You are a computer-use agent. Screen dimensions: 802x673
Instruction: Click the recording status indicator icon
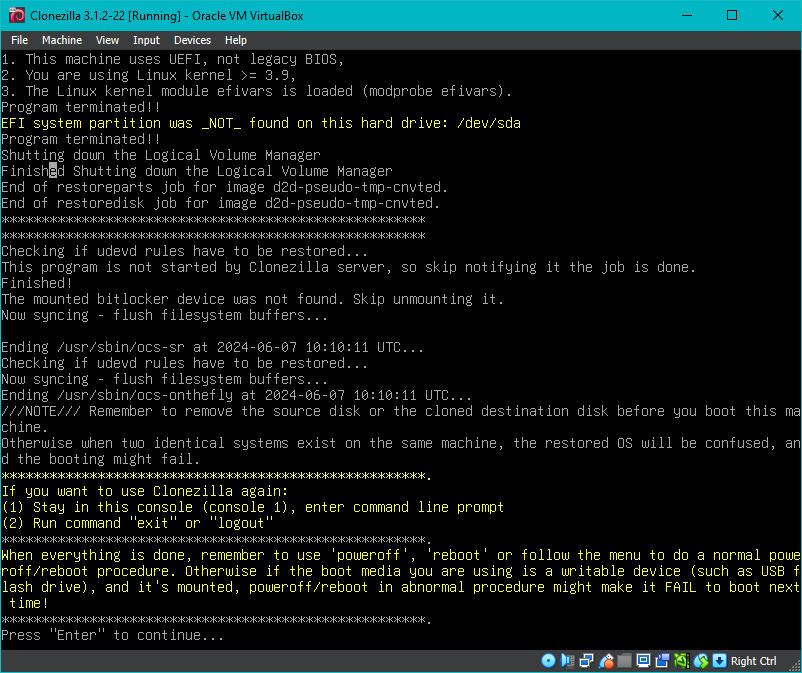tap(663, 661)
